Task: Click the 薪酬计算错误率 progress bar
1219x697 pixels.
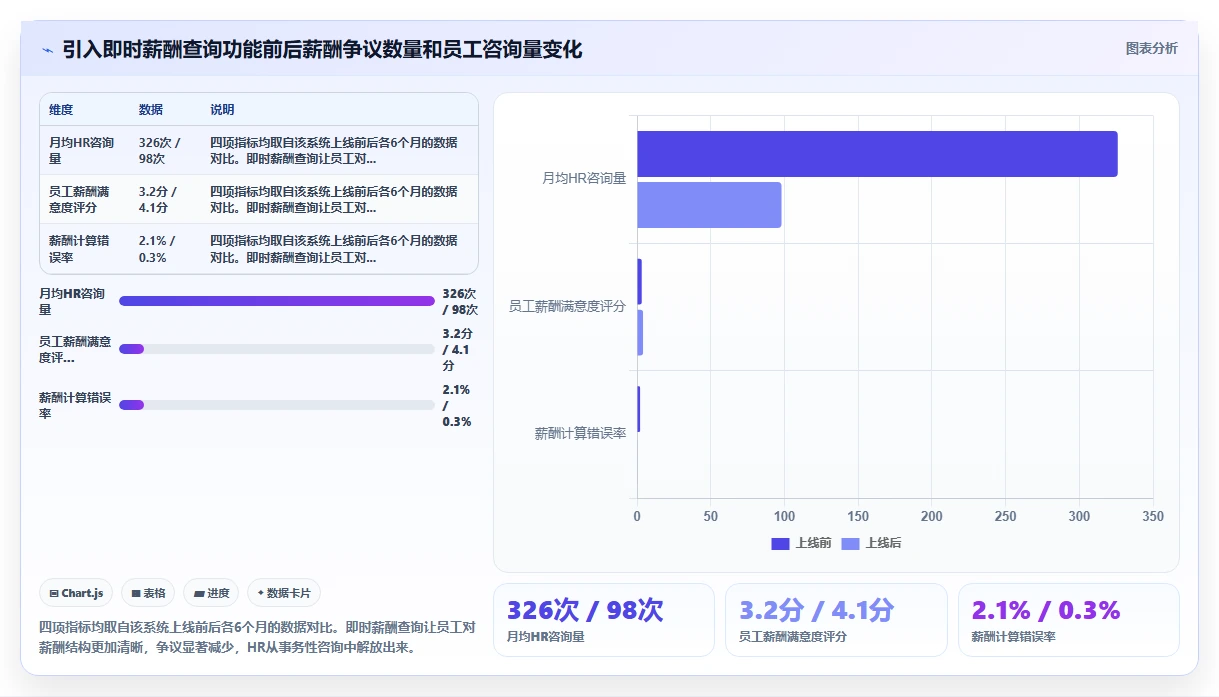Action: pos(277,405)
